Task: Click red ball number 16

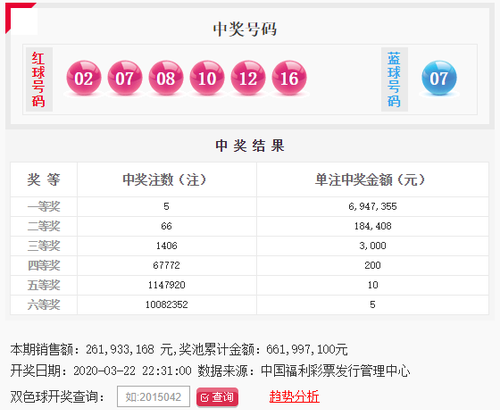Action: pyautogui.click(x=289, y=78)
